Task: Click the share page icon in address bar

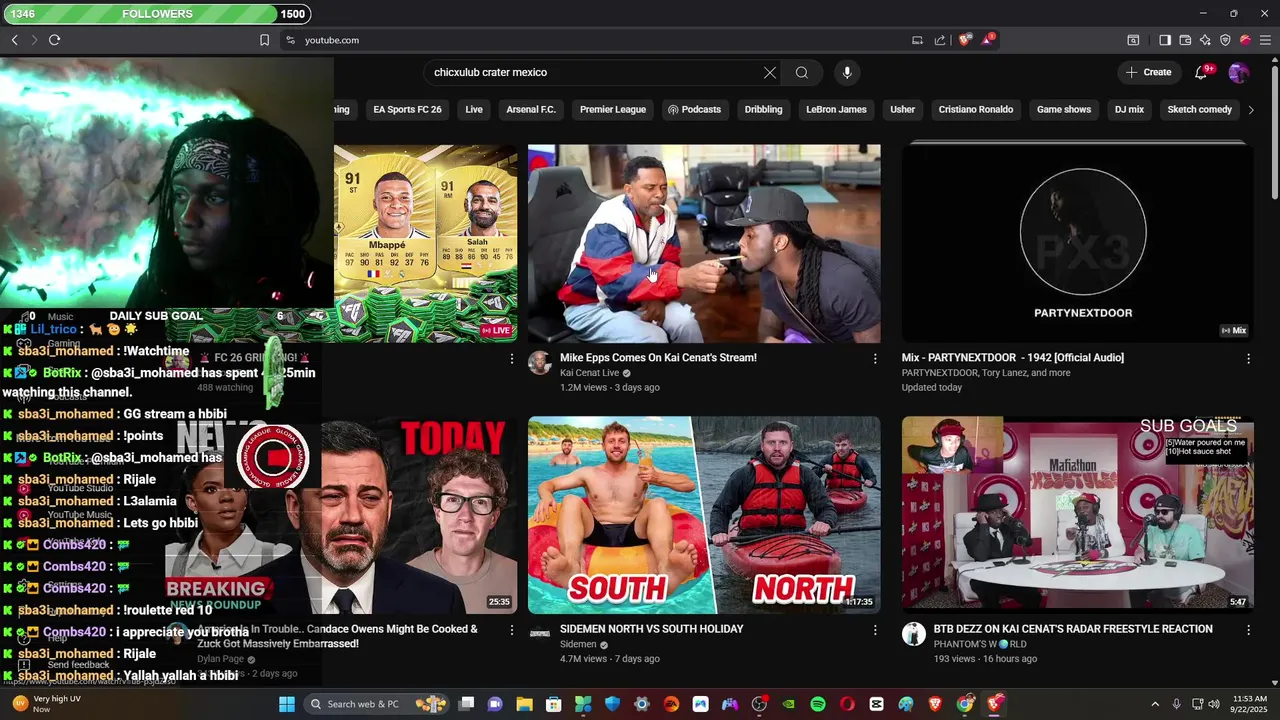Action: pos(940,40)
